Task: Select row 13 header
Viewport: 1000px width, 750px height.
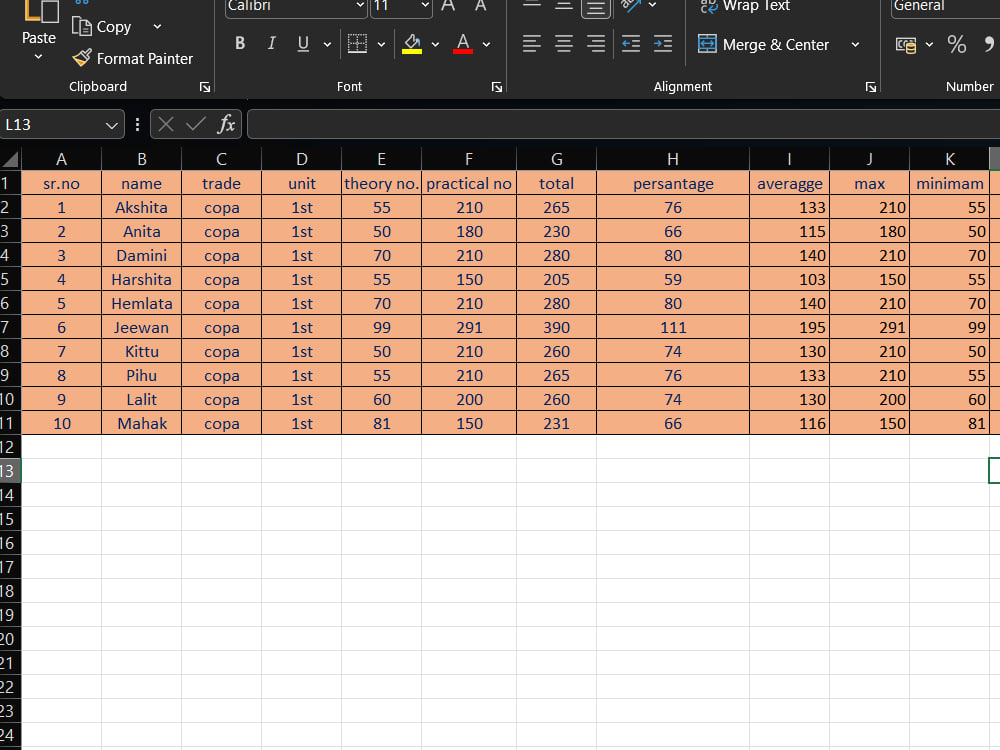Action: point(10,471)
